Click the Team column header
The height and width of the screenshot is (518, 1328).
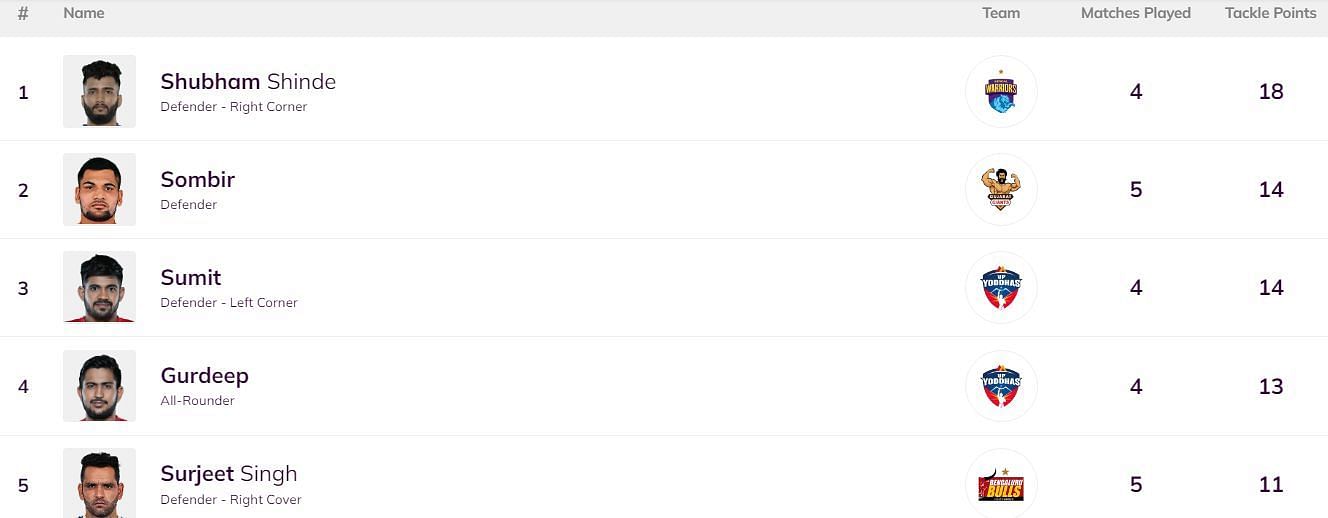[x=1001, y=13]
